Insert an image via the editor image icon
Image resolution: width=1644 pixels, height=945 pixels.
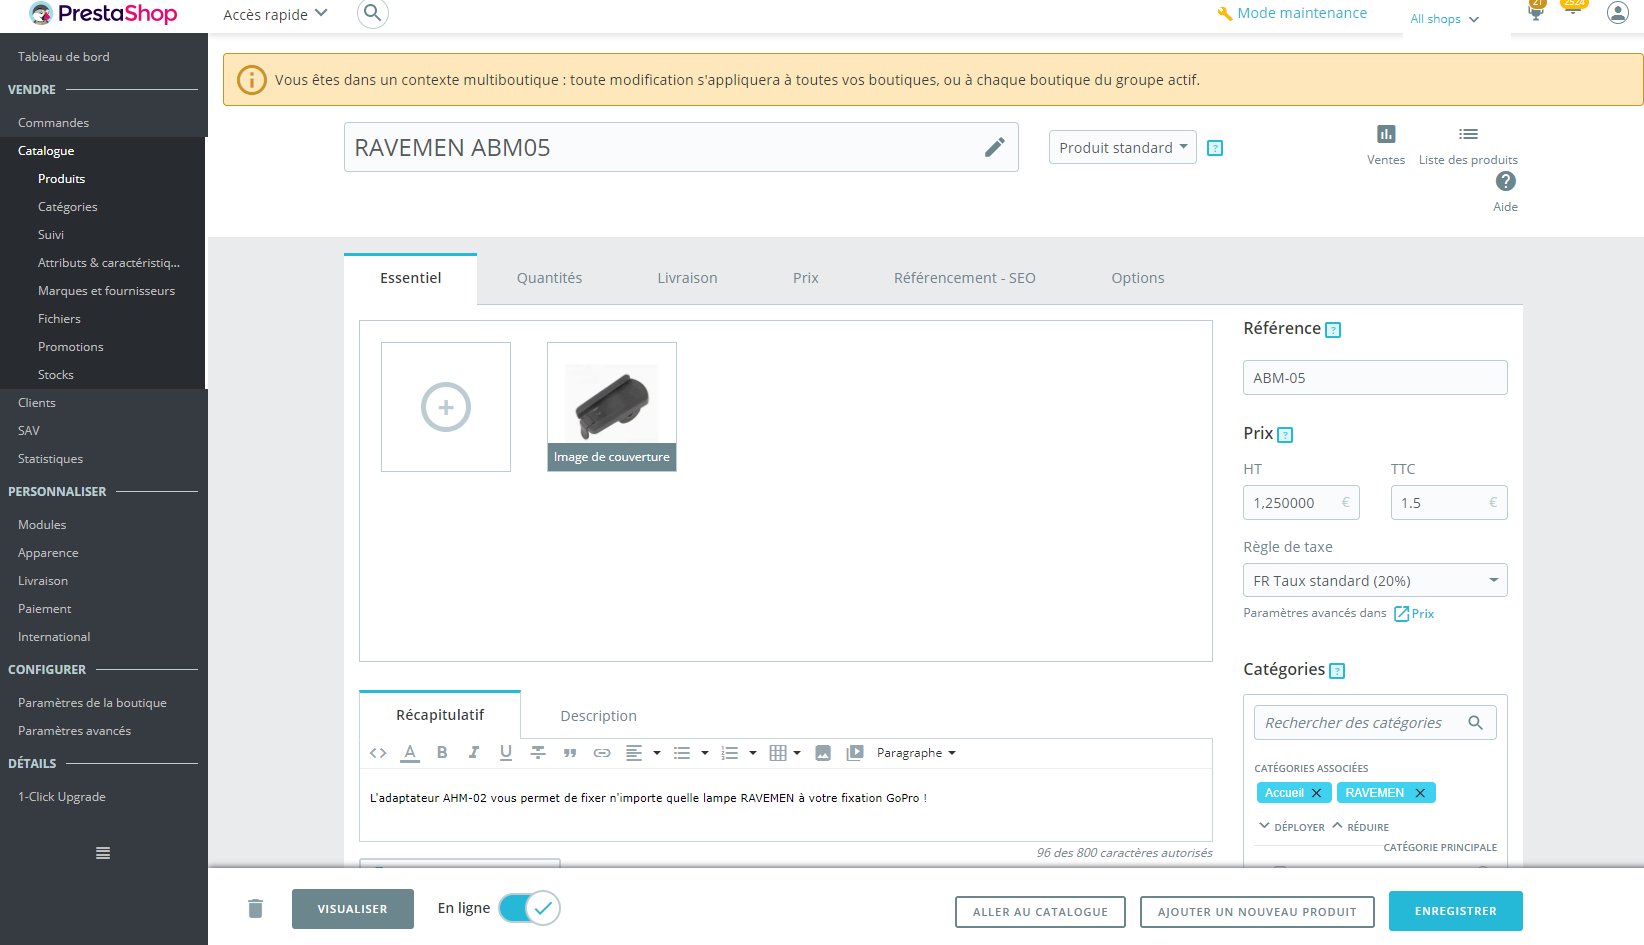click(x=823, y=752)
